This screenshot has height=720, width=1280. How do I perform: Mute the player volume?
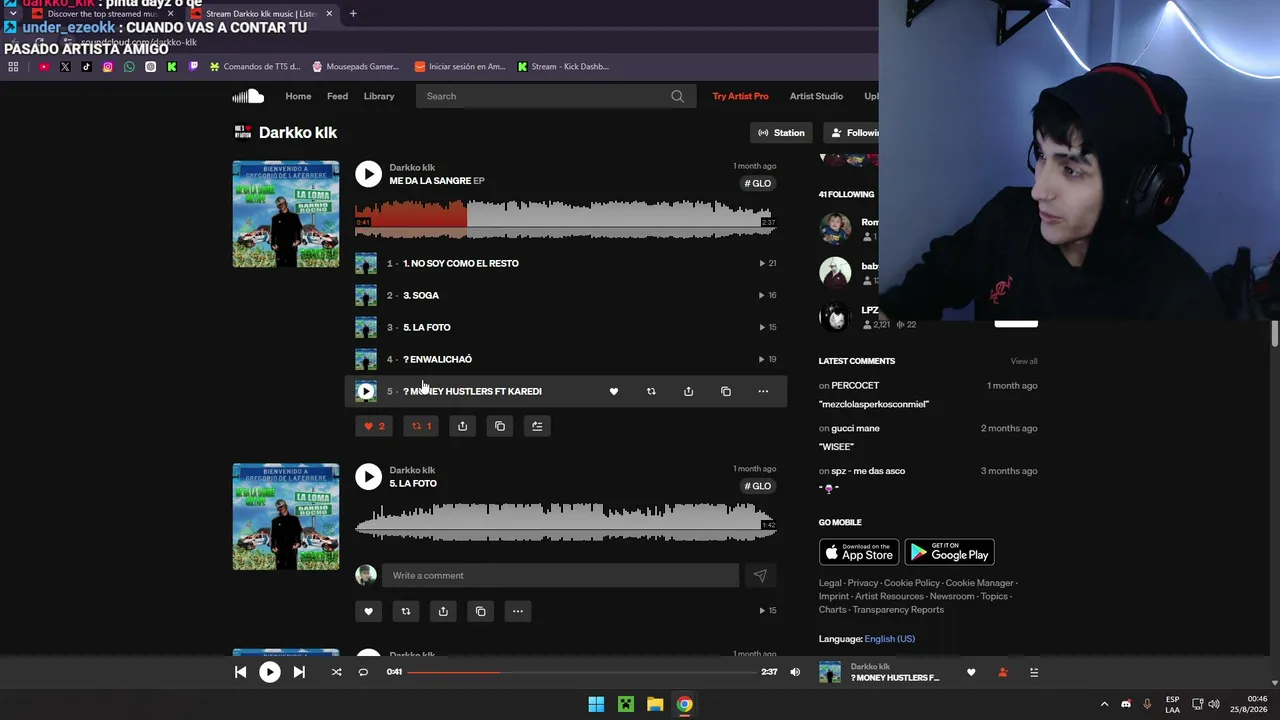point(795,672)
